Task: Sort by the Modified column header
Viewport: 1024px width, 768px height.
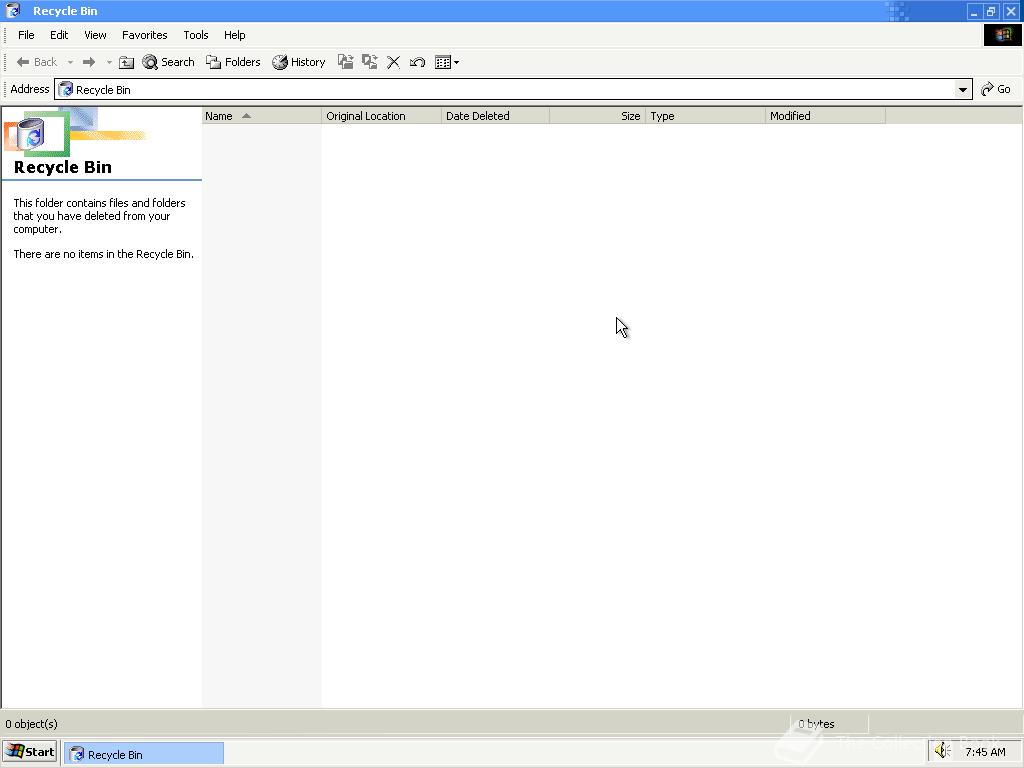Action: point(825,116)
